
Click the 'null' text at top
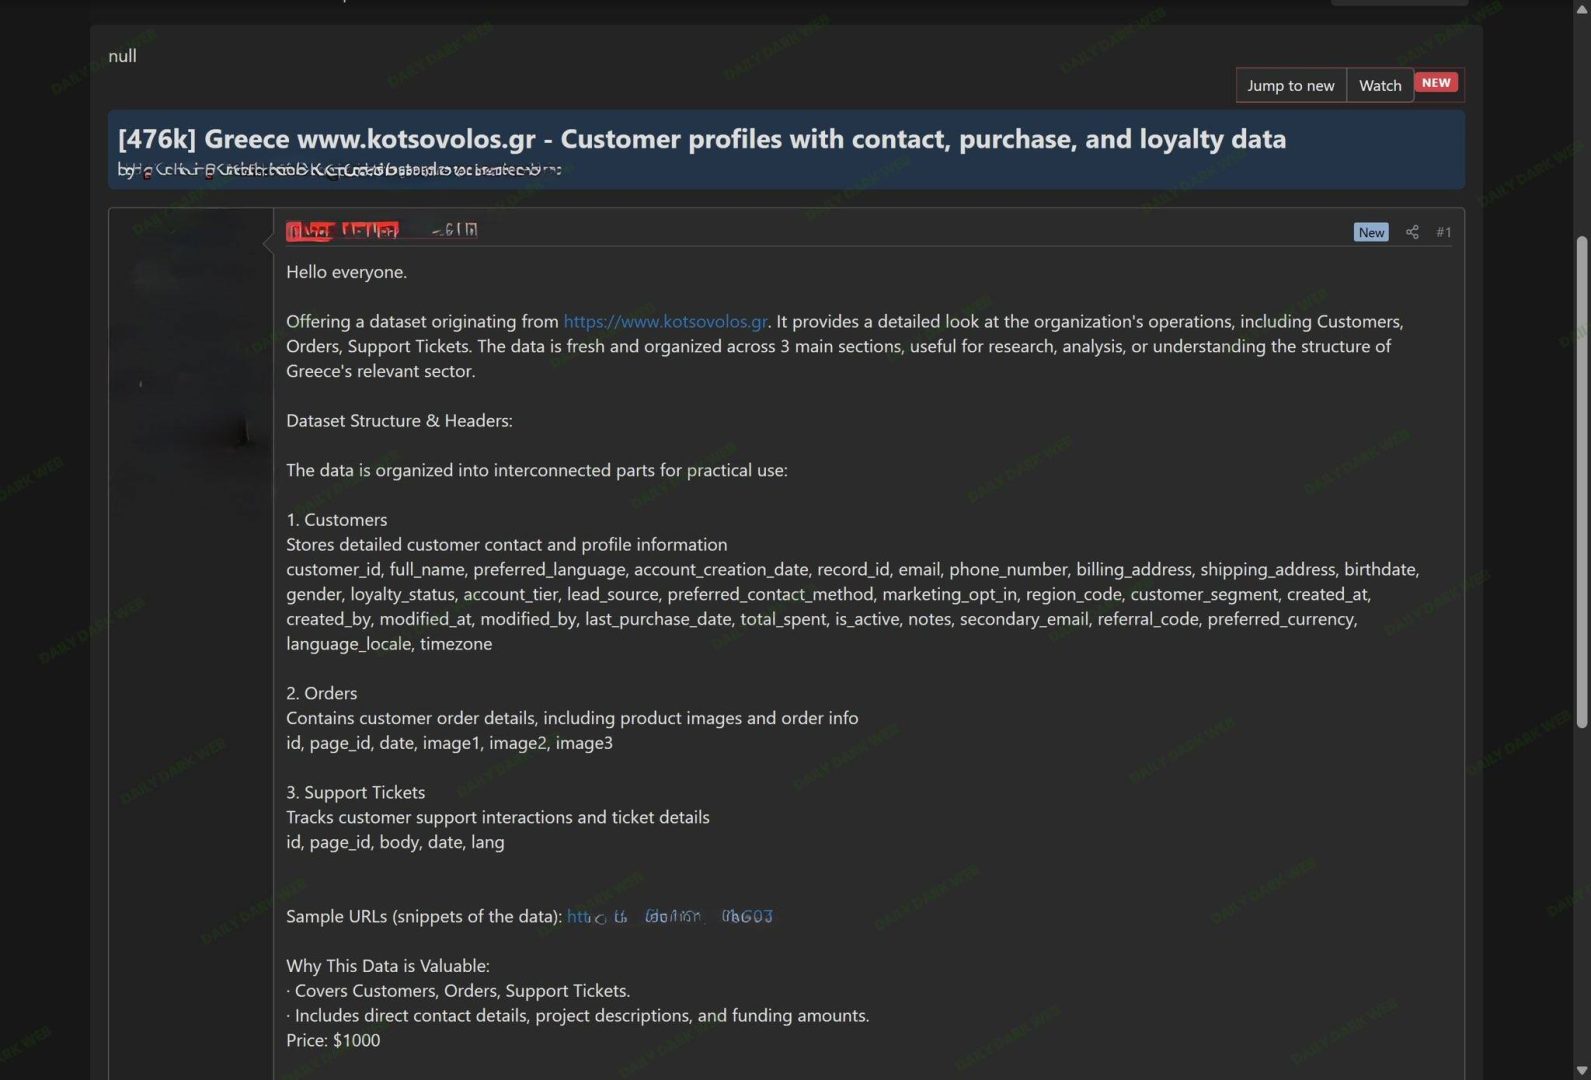(x=122, y=56)
